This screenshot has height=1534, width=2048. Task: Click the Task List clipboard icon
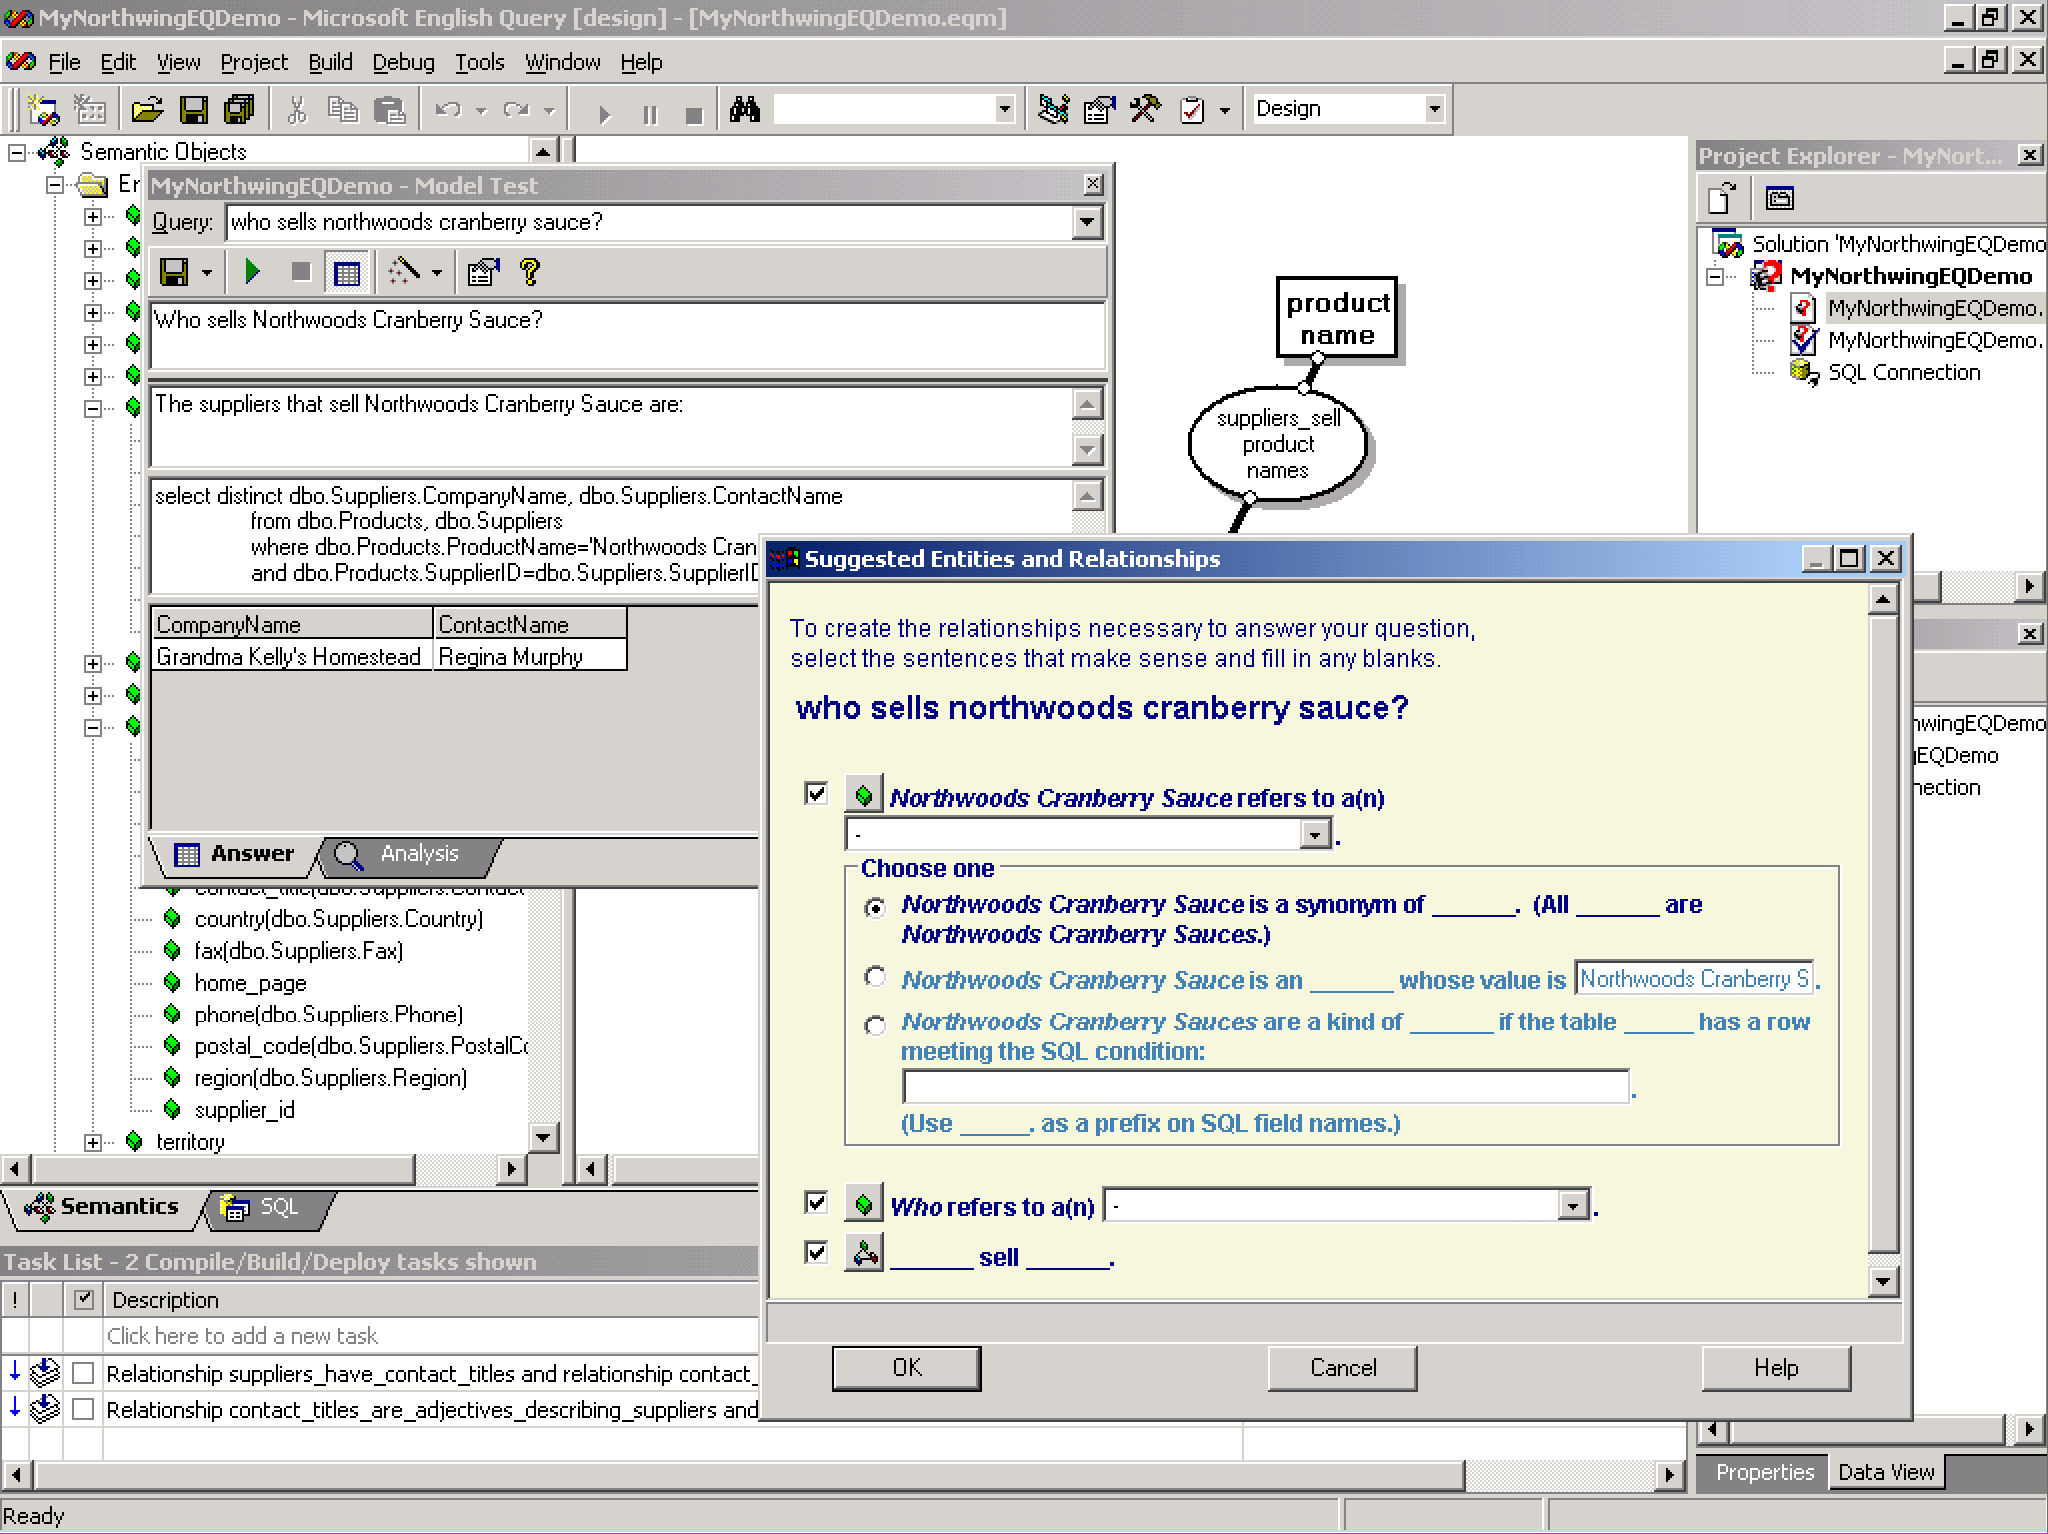click(1192, 109)
